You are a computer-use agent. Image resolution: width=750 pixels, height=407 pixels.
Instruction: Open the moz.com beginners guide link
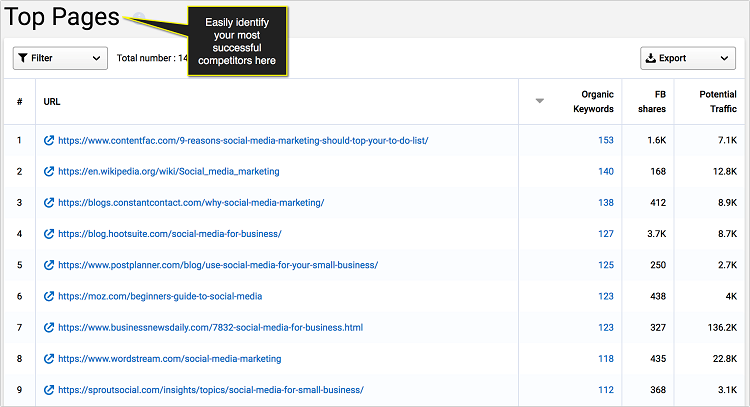click(x=160, y=296)
